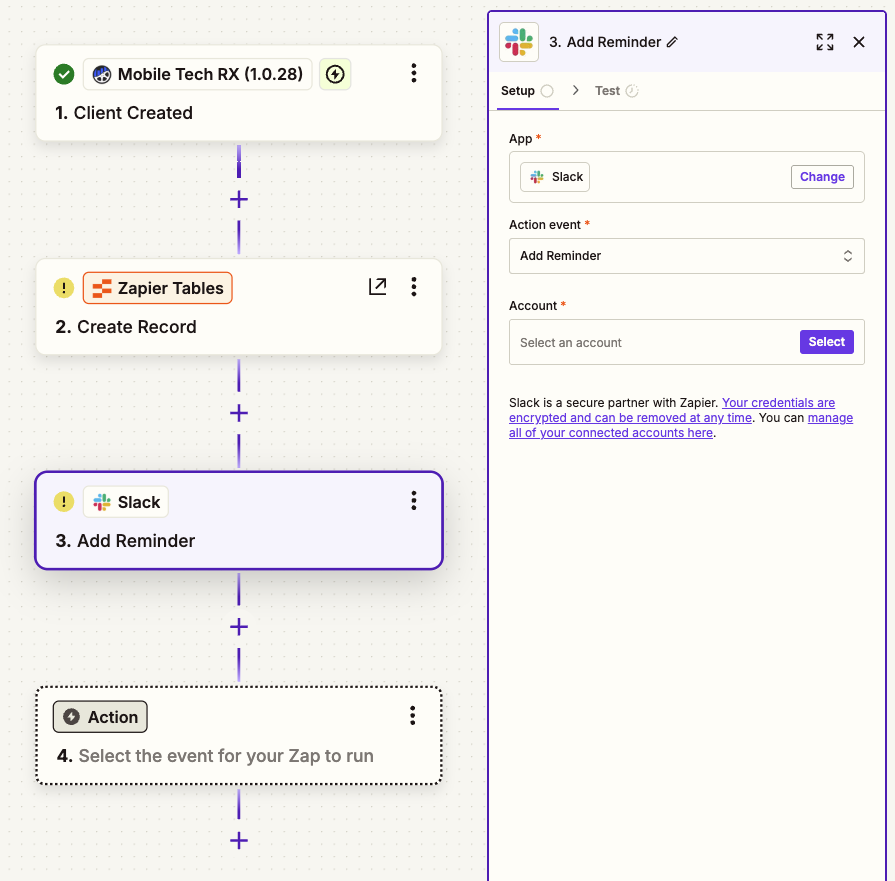Click the pencil icon to rename Add Reminder
The height and width of the screenshot is (881, 895).
tap(673, 42)
